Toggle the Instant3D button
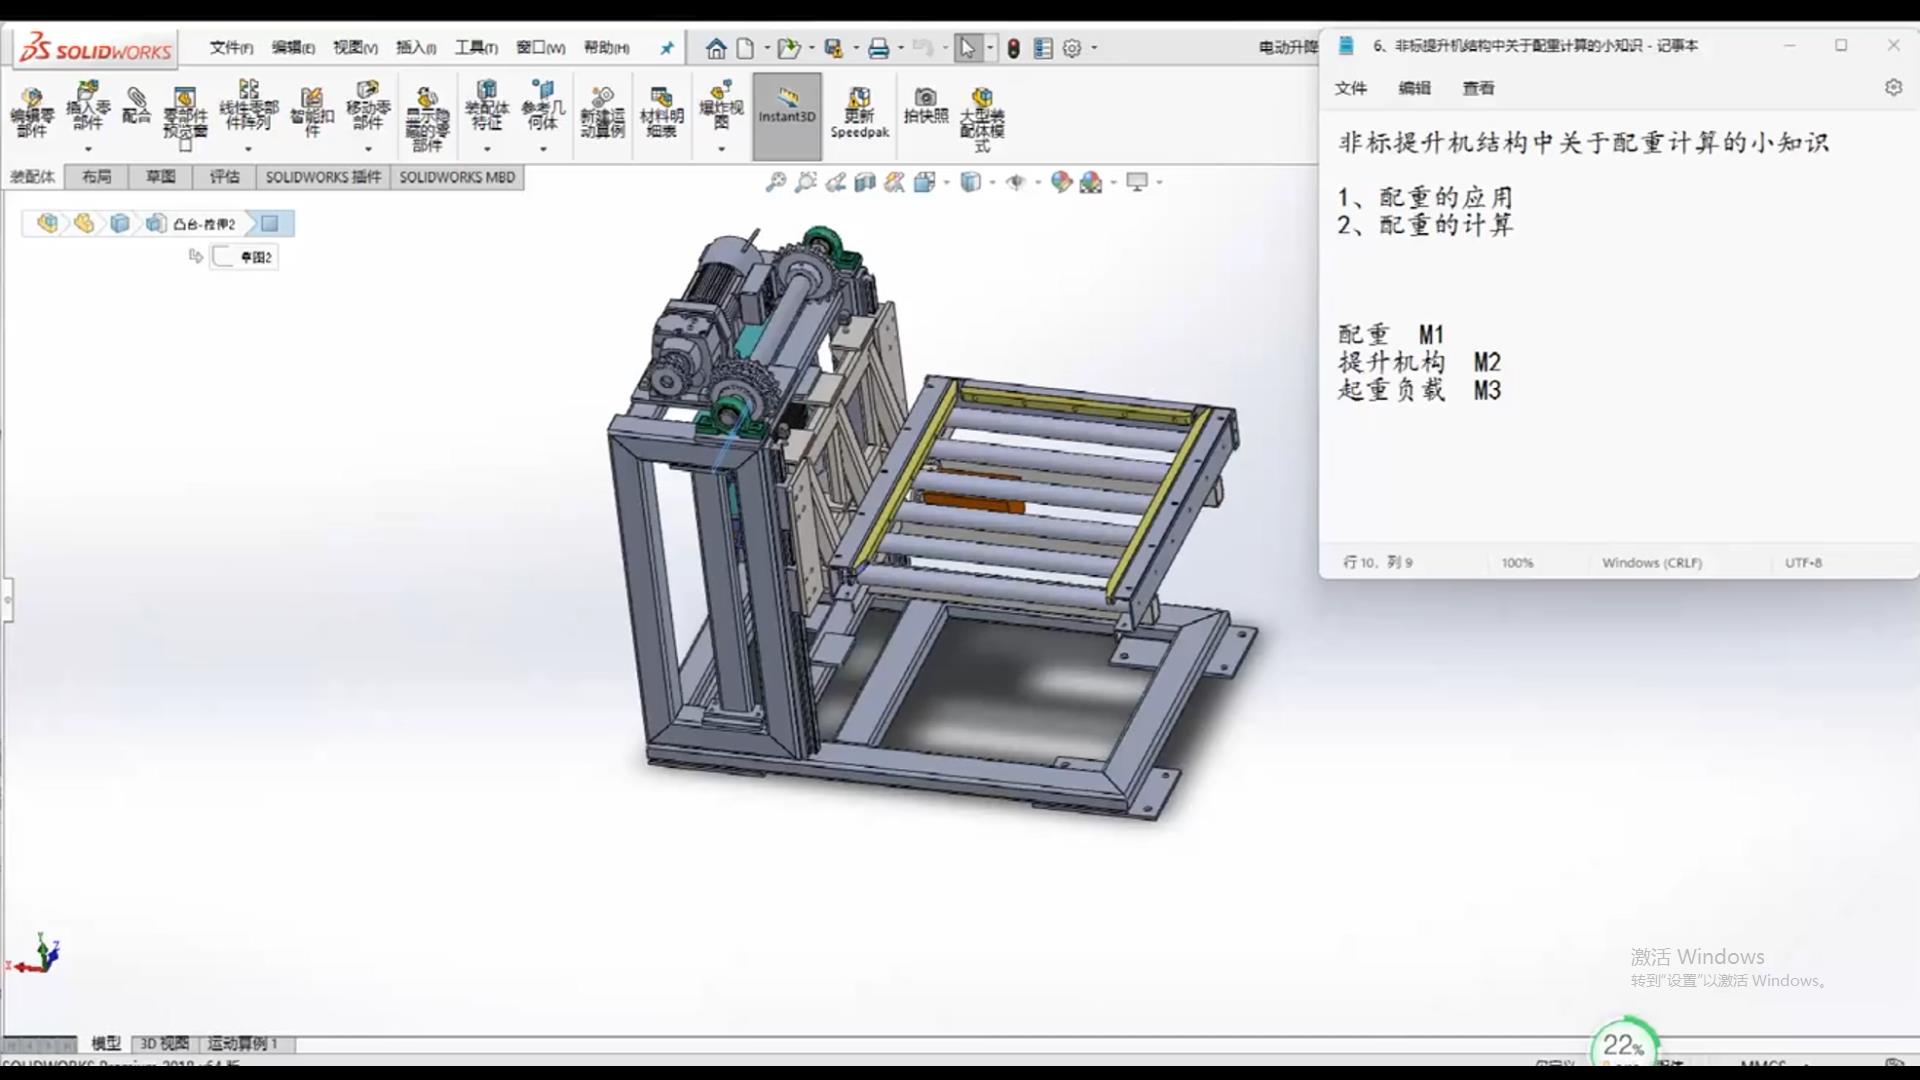Image resolution: width=1920 pixels, height=1080 pixels. [787, 116]
